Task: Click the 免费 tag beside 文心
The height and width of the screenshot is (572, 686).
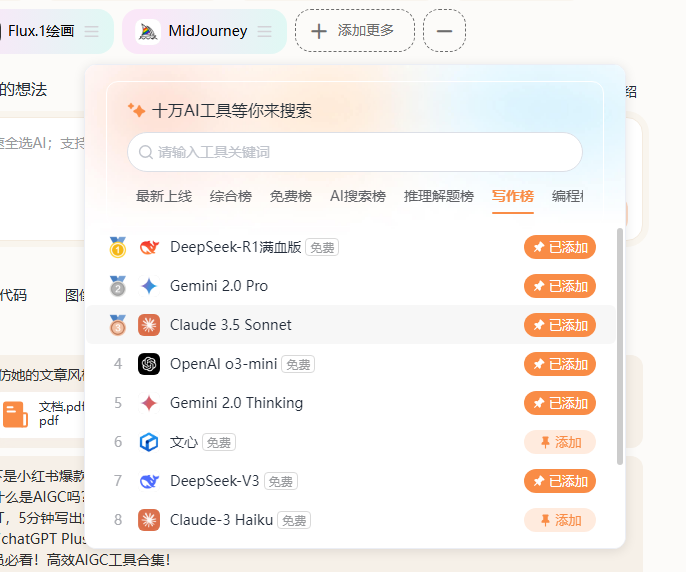Action: (x=219, y=442)
